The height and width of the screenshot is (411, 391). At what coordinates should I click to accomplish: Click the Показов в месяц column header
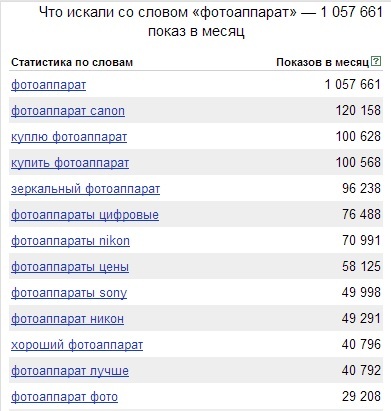[x=323, y=62]
